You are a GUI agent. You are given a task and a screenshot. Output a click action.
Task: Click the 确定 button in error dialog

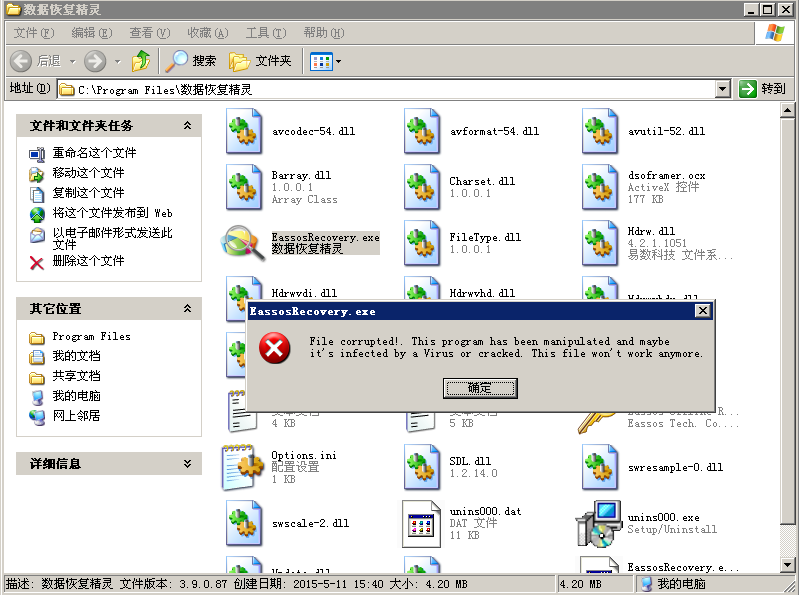(x=480, y=388)
